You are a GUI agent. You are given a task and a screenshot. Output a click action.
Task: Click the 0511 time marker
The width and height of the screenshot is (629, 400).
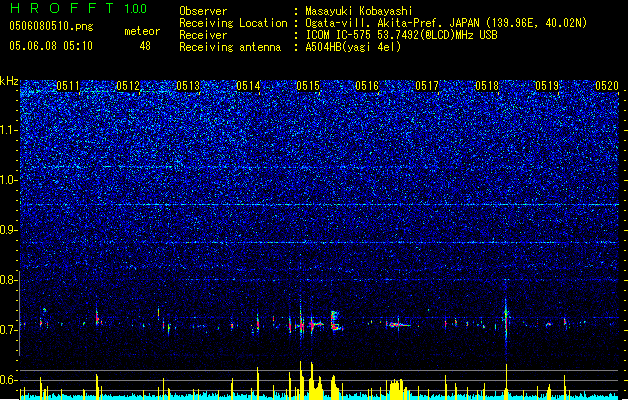68,86
